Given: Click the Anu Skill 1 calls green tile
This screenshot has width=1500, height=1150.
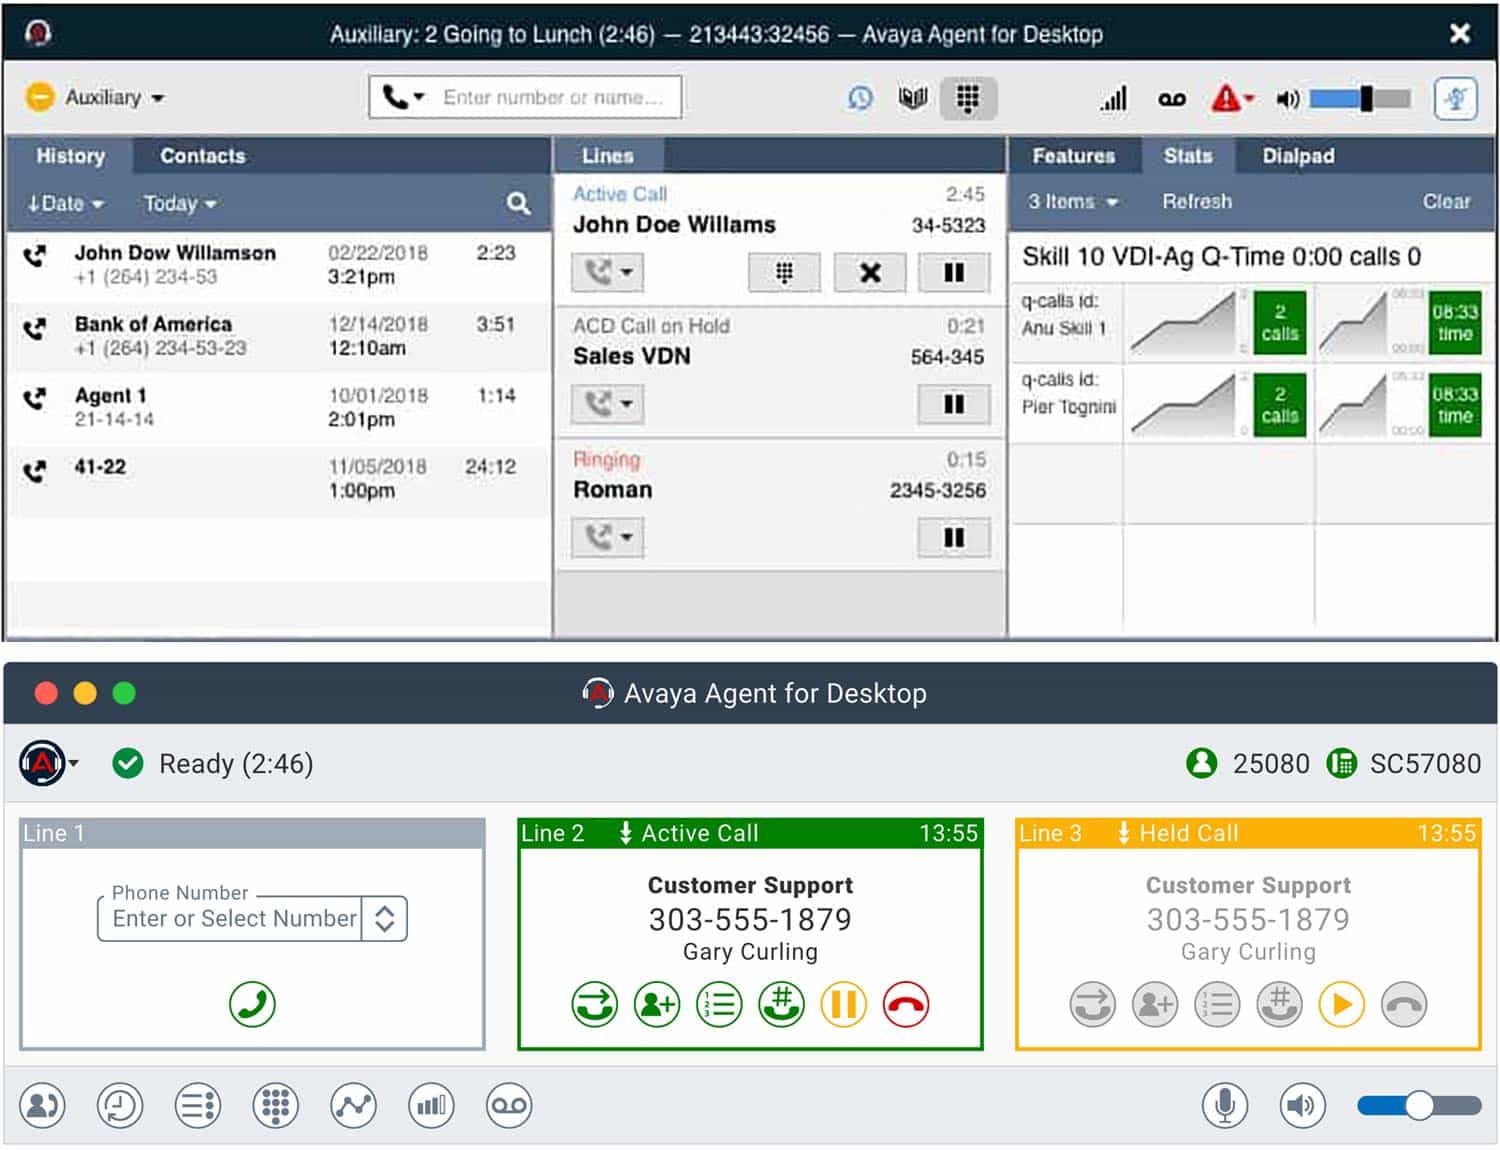Looking at the screenshot, I should (1279, 322).
